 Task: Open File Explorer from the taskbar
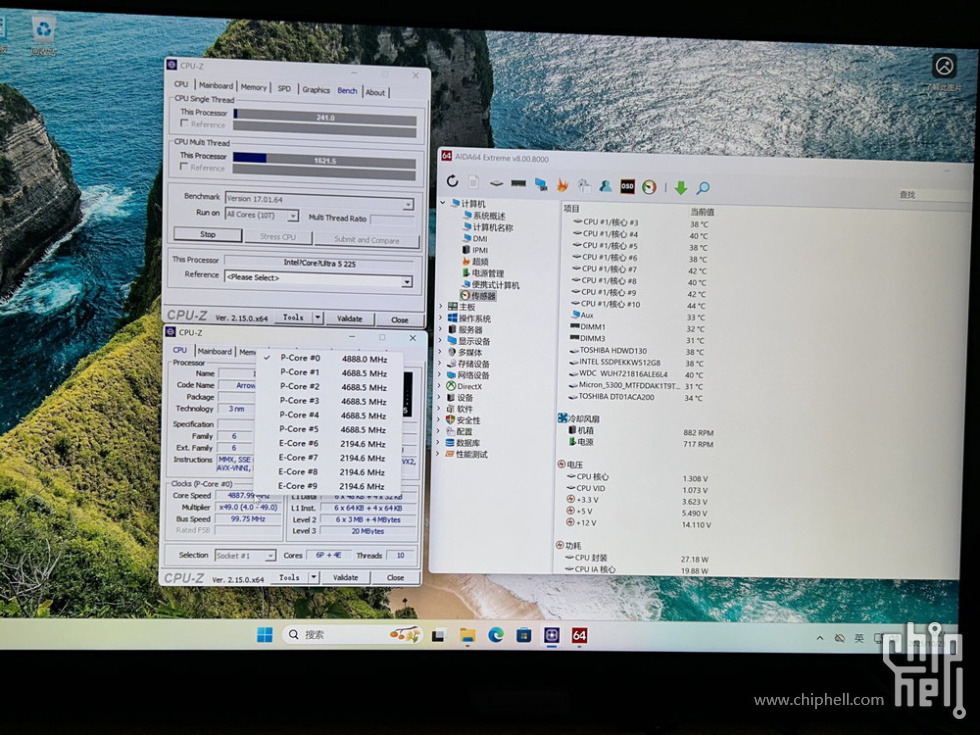tap(467, 635)
